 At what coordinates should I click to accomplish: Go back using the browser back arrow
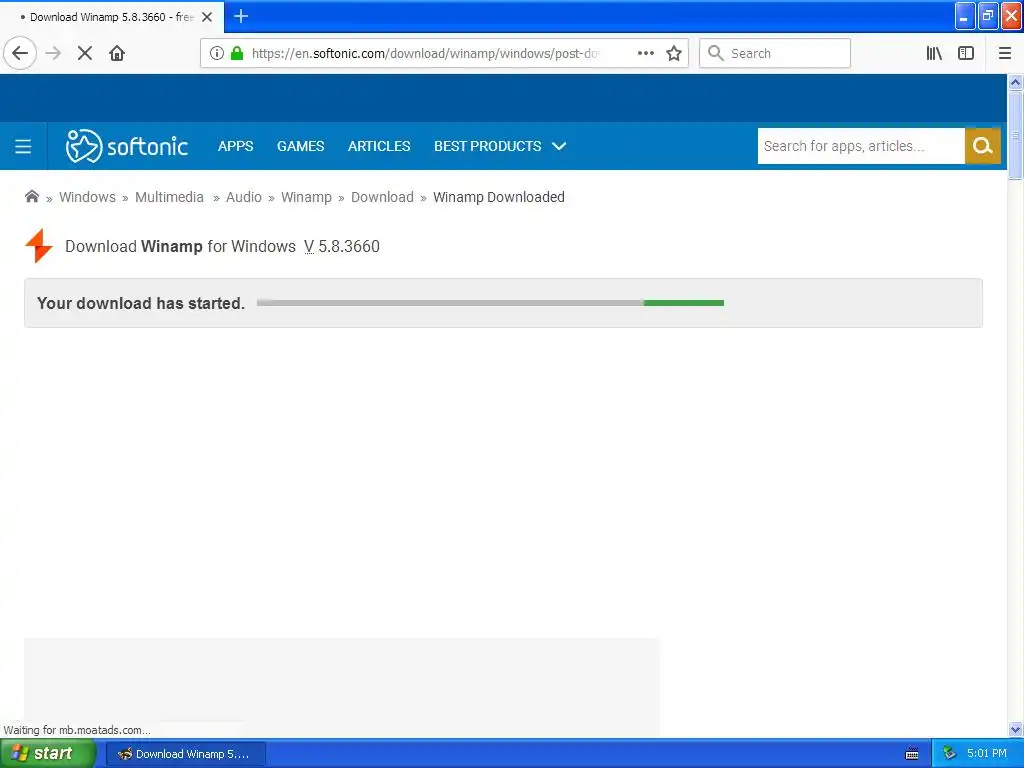click(x=20, y=53)
